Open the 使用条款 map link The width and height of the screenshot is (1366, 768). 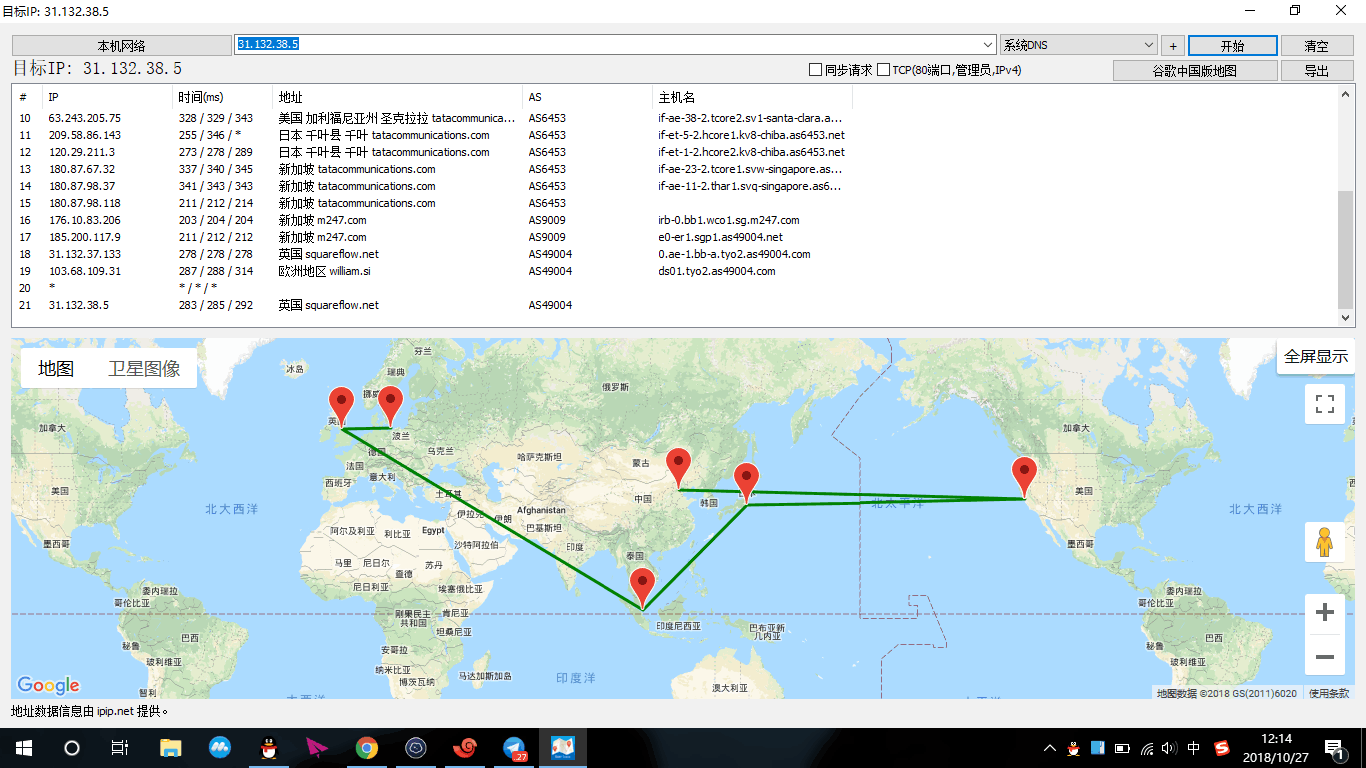coord(1329,693)
